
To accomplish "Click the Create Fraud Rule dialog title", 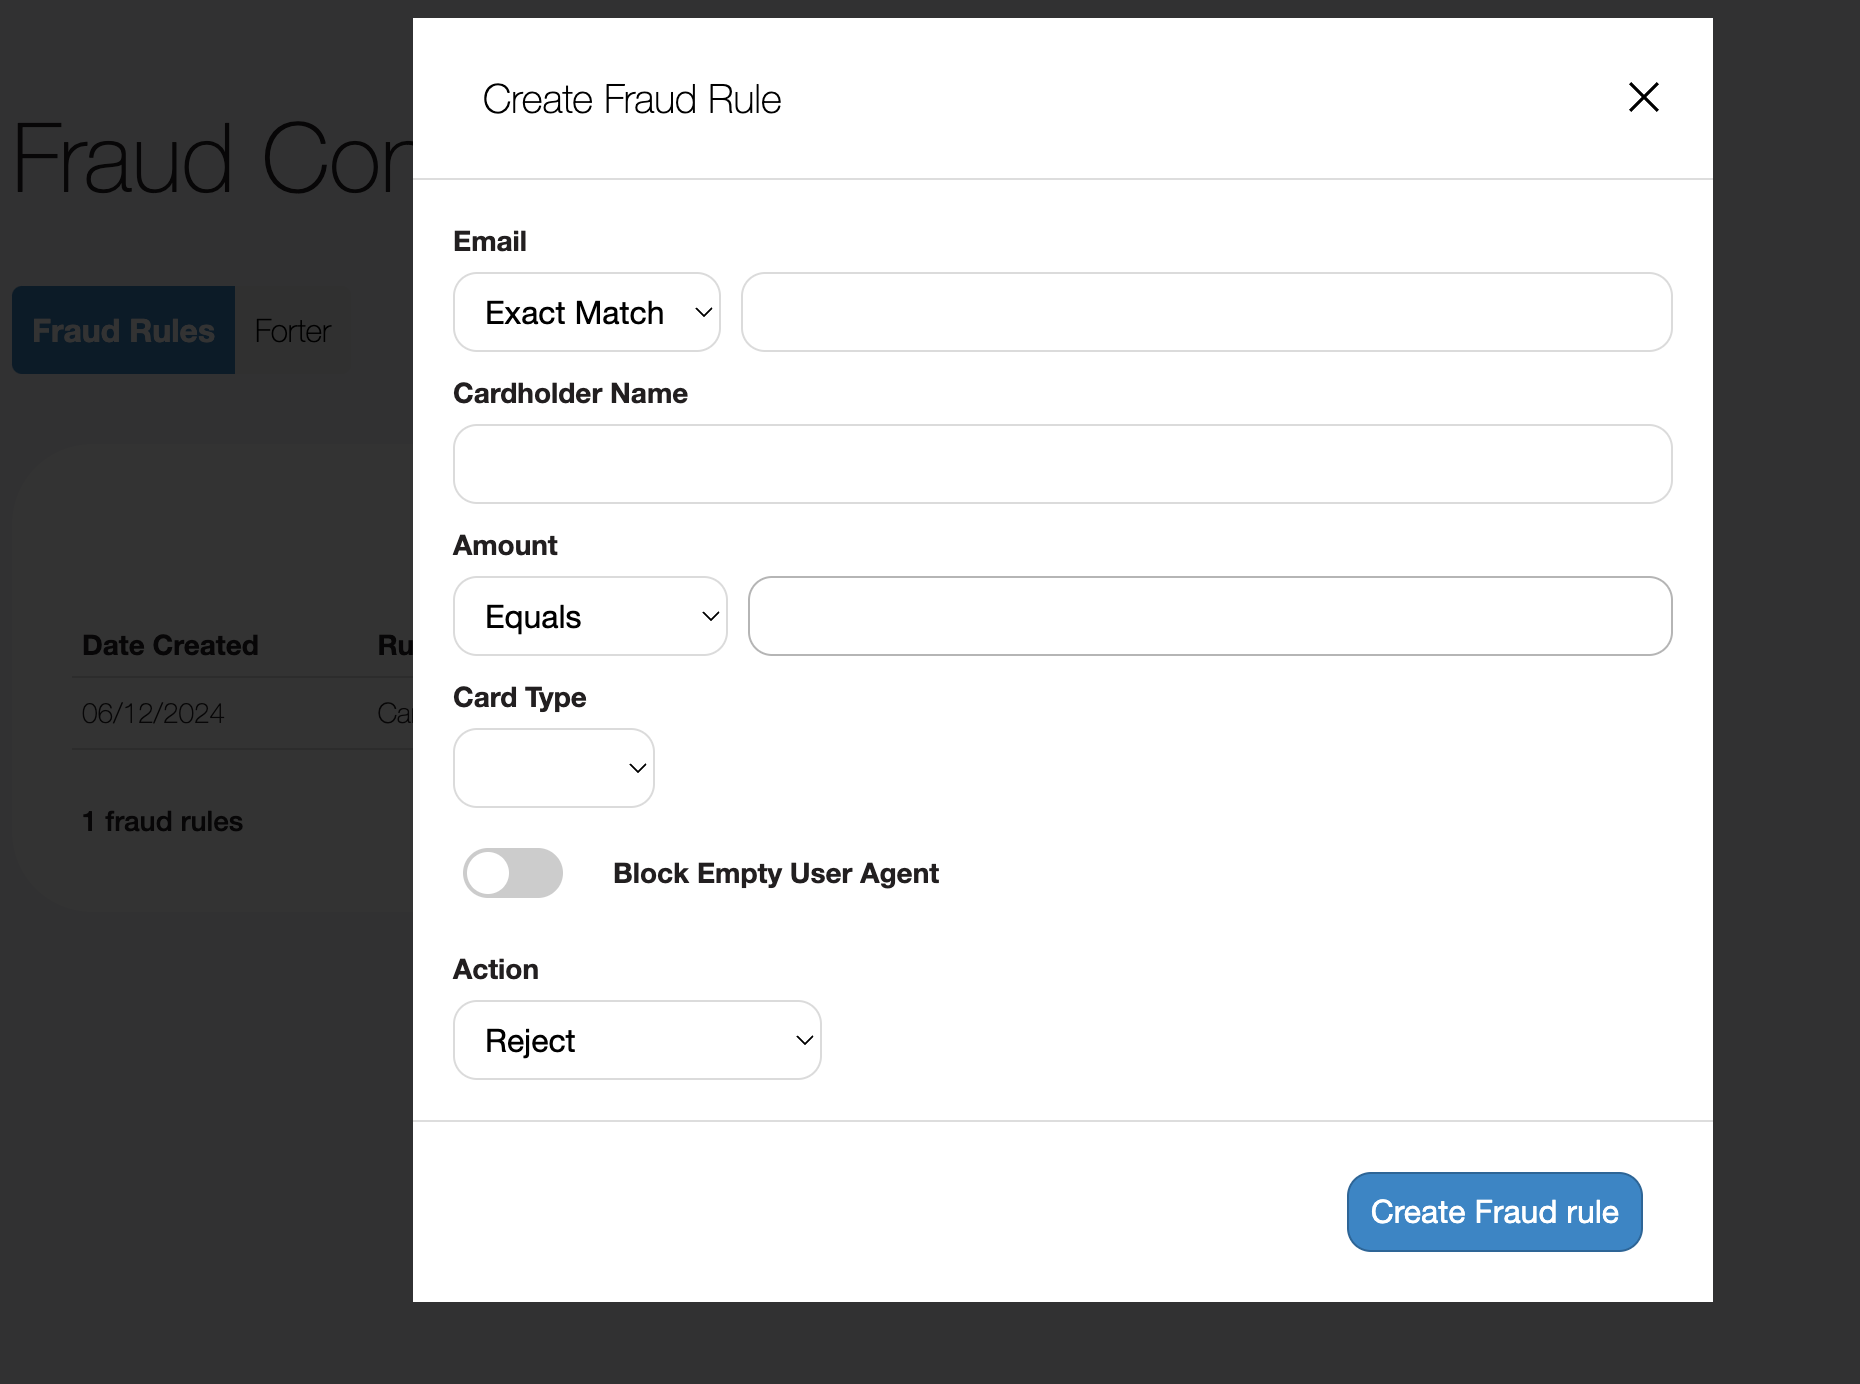I will (x=631, y=99).
